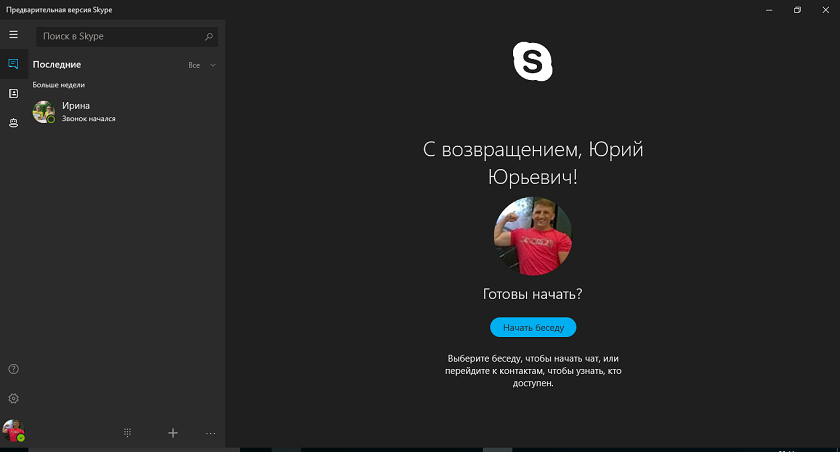
Task: Expand the Все filter dropdown
Action: click(202, 65)
